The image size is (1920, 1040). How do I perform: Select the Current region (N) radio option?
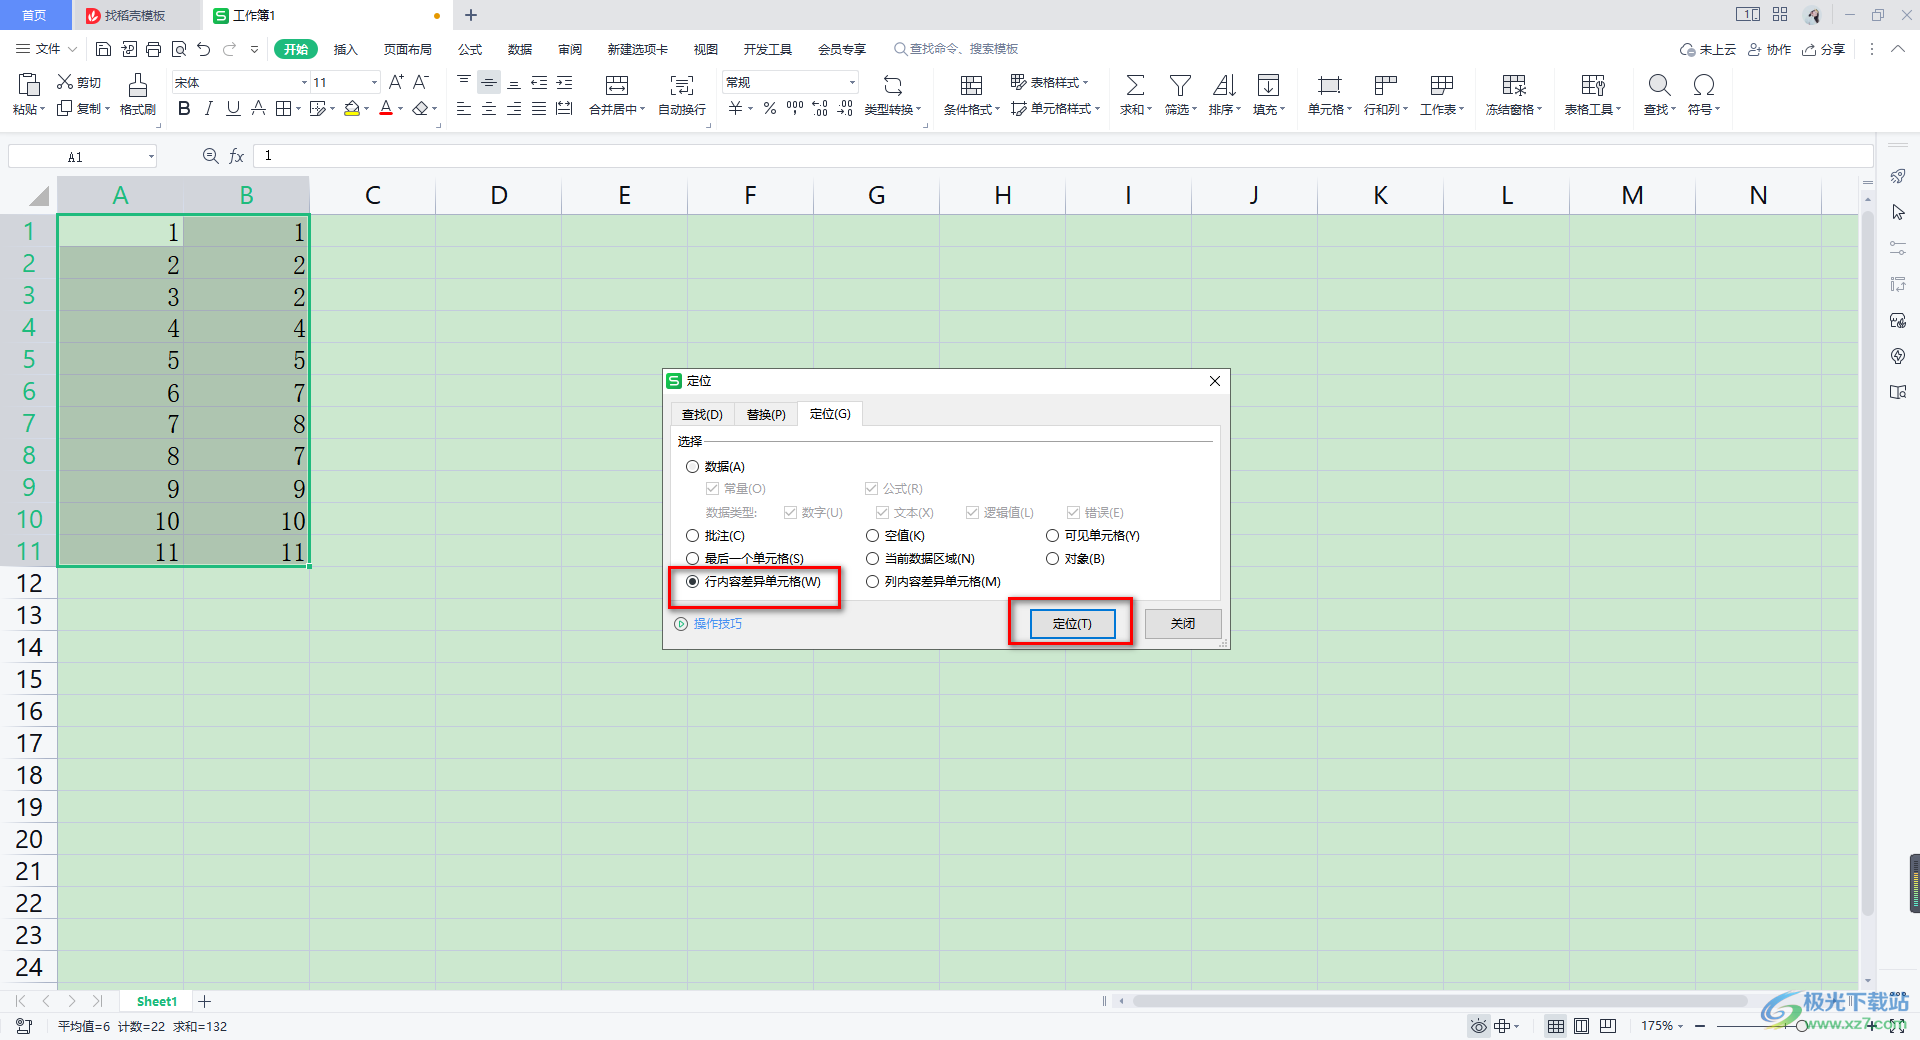872,559
